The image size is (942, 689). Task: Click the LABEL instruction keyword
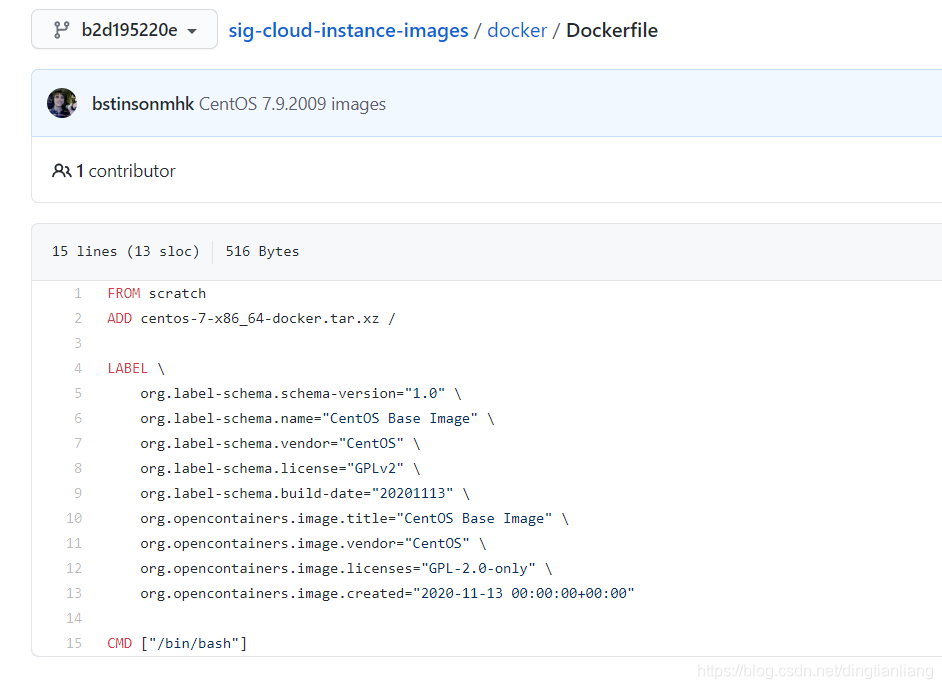point(127,368)
